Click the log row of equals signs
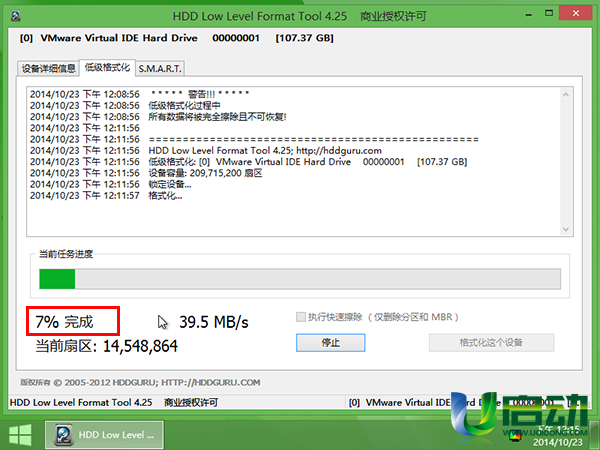Image resolution: width=600 pixels, height=450 pixels. click(x=313, y=139)
